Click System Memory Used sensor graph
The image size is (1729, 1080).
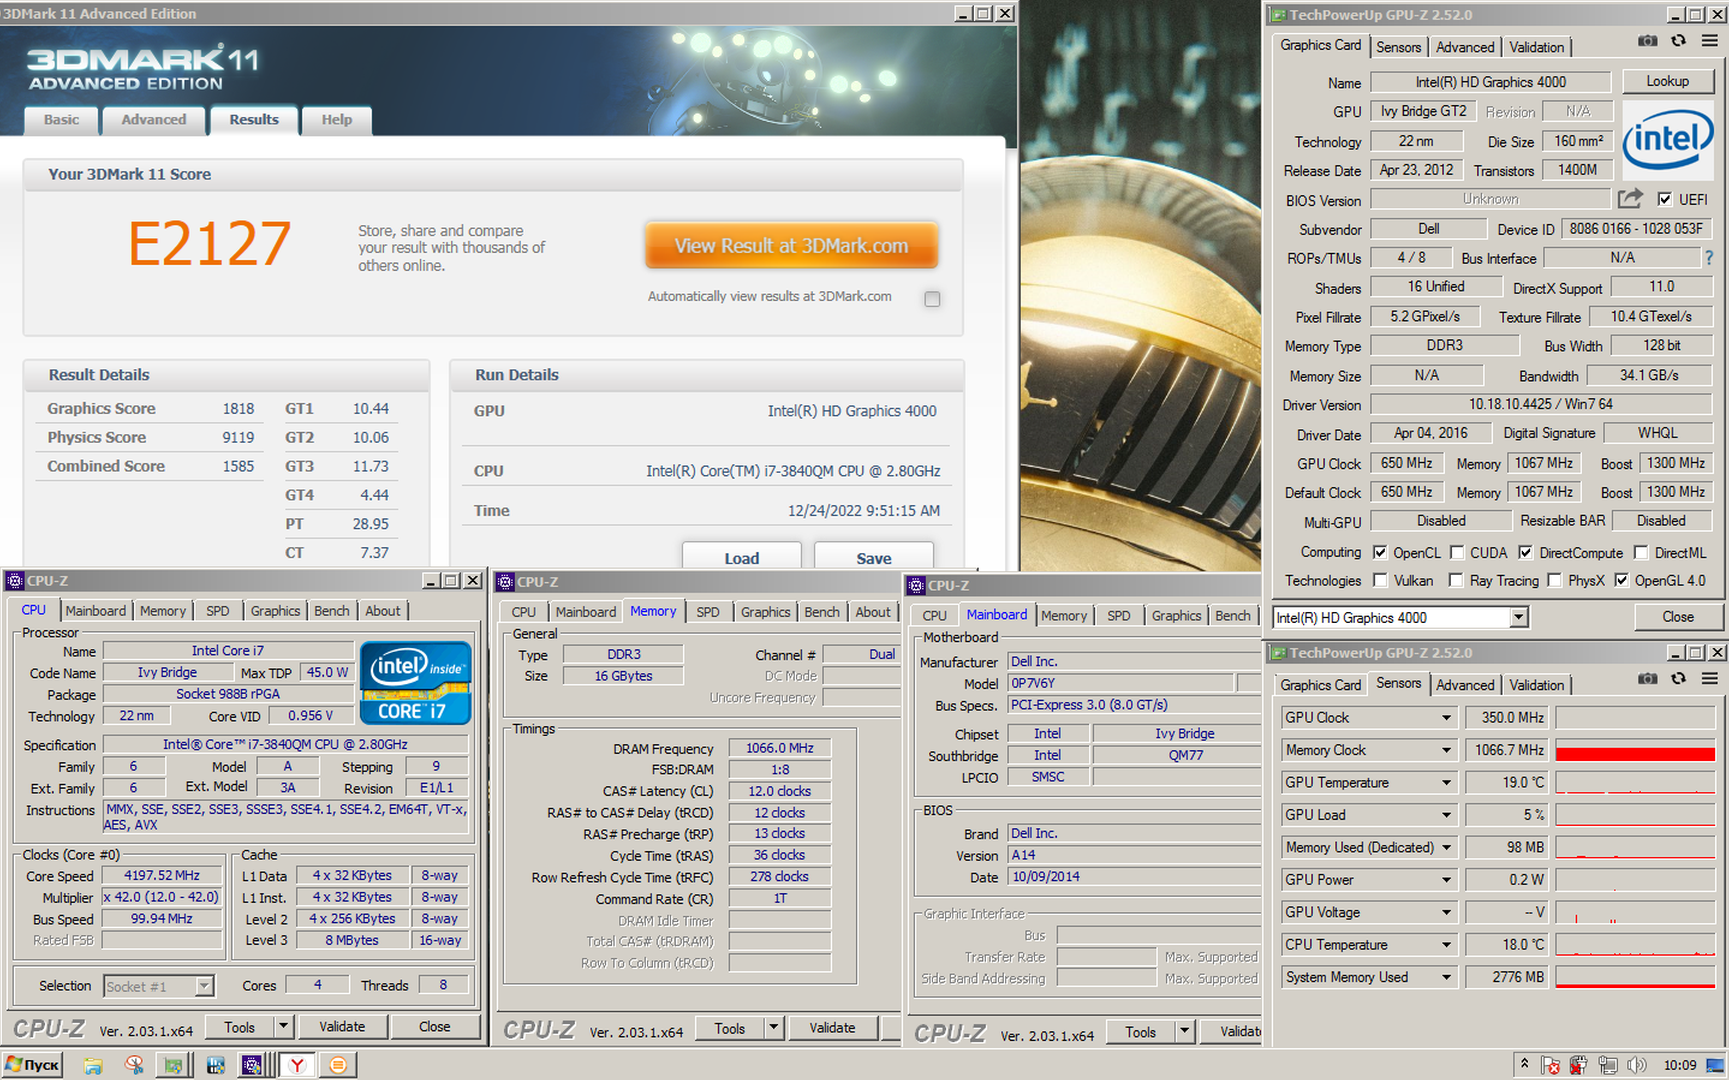1635,977
